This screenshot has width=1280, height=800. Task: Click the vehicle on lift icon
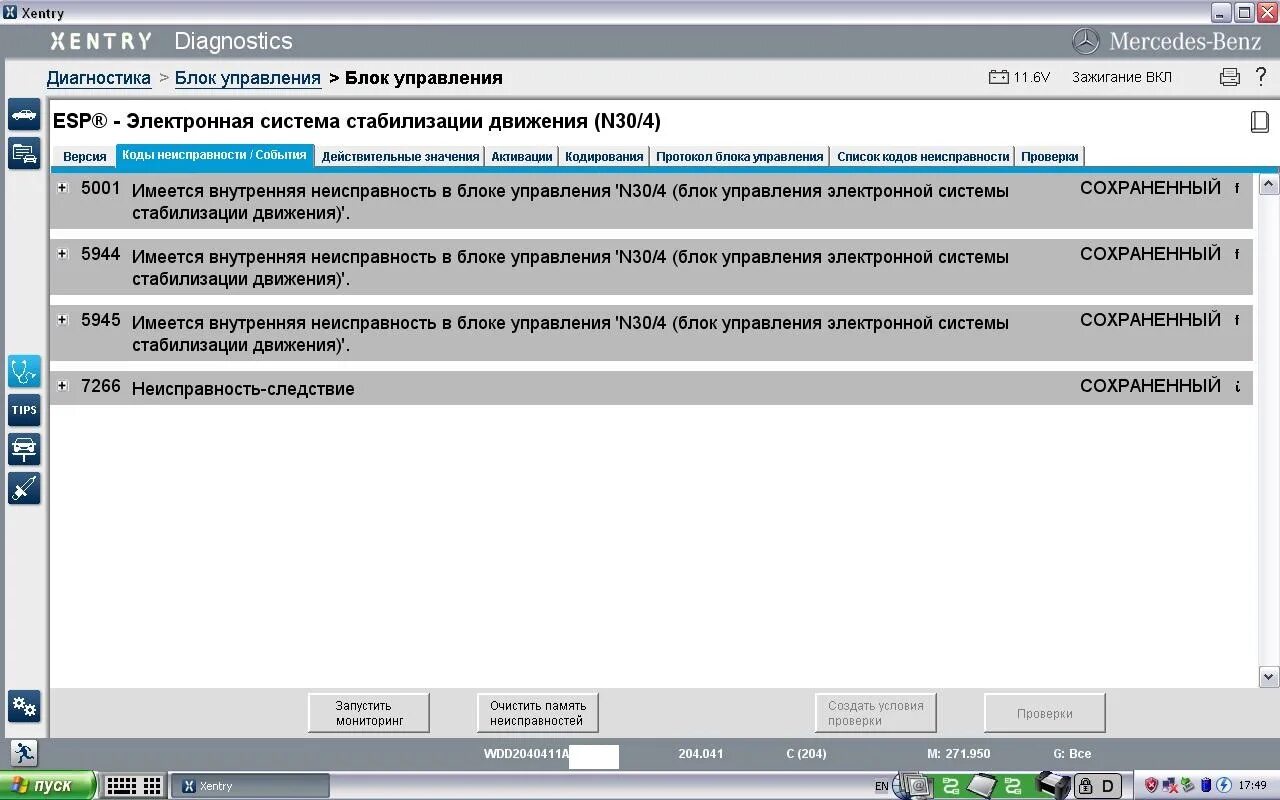(x=24, y=449)
